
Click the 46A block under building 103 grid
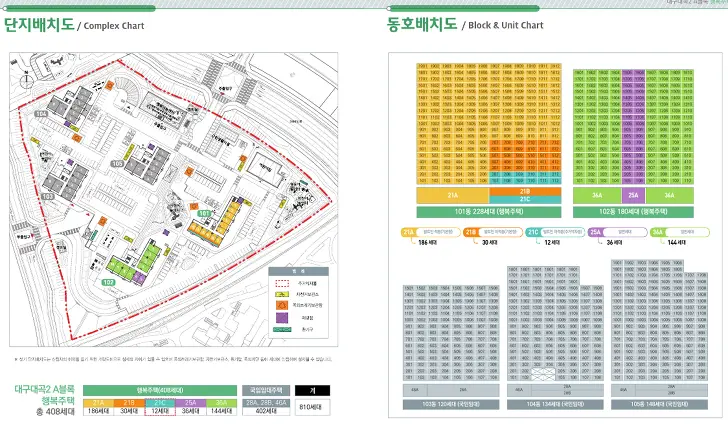[415, 390]
